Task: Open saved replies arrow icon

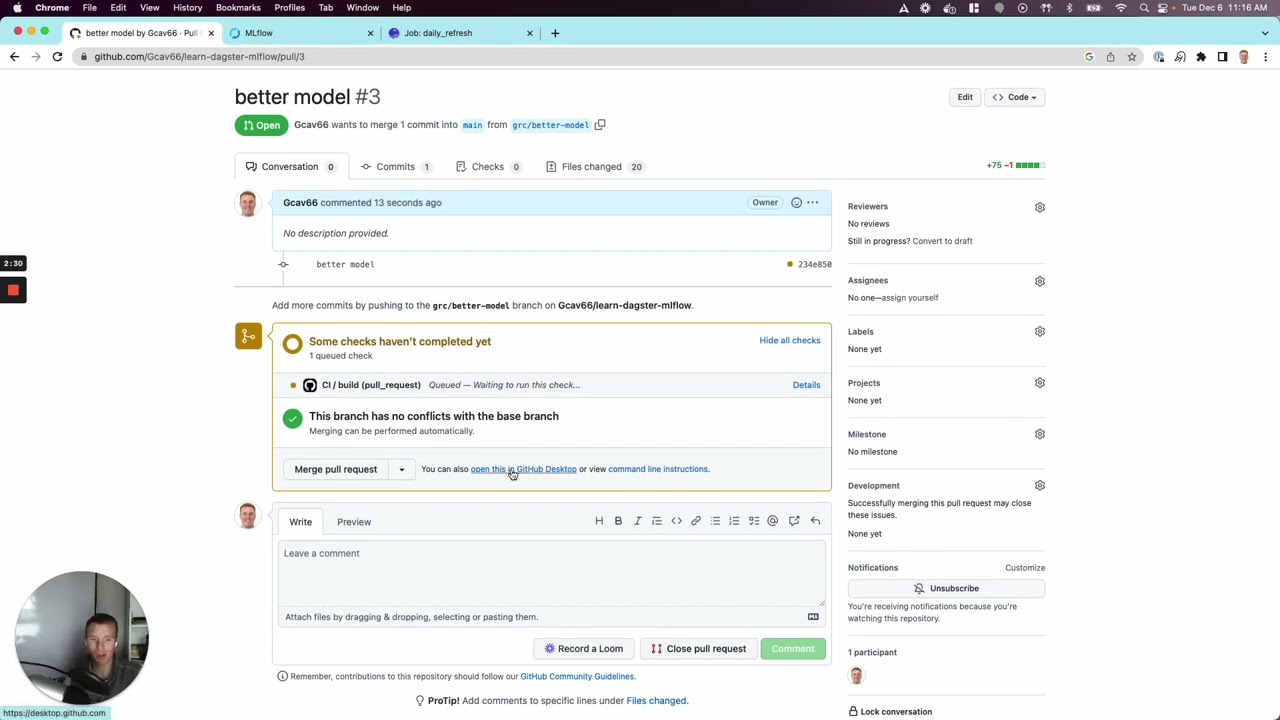Action: (x=815, y=521)
